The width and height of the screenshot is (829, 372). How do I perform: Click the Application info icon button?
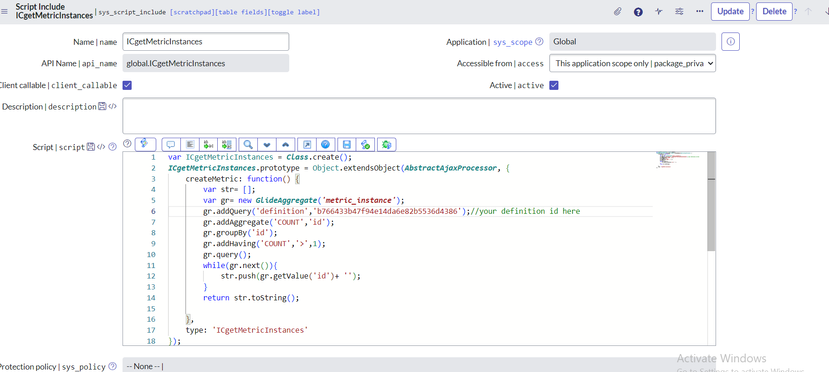click(731, 42)
